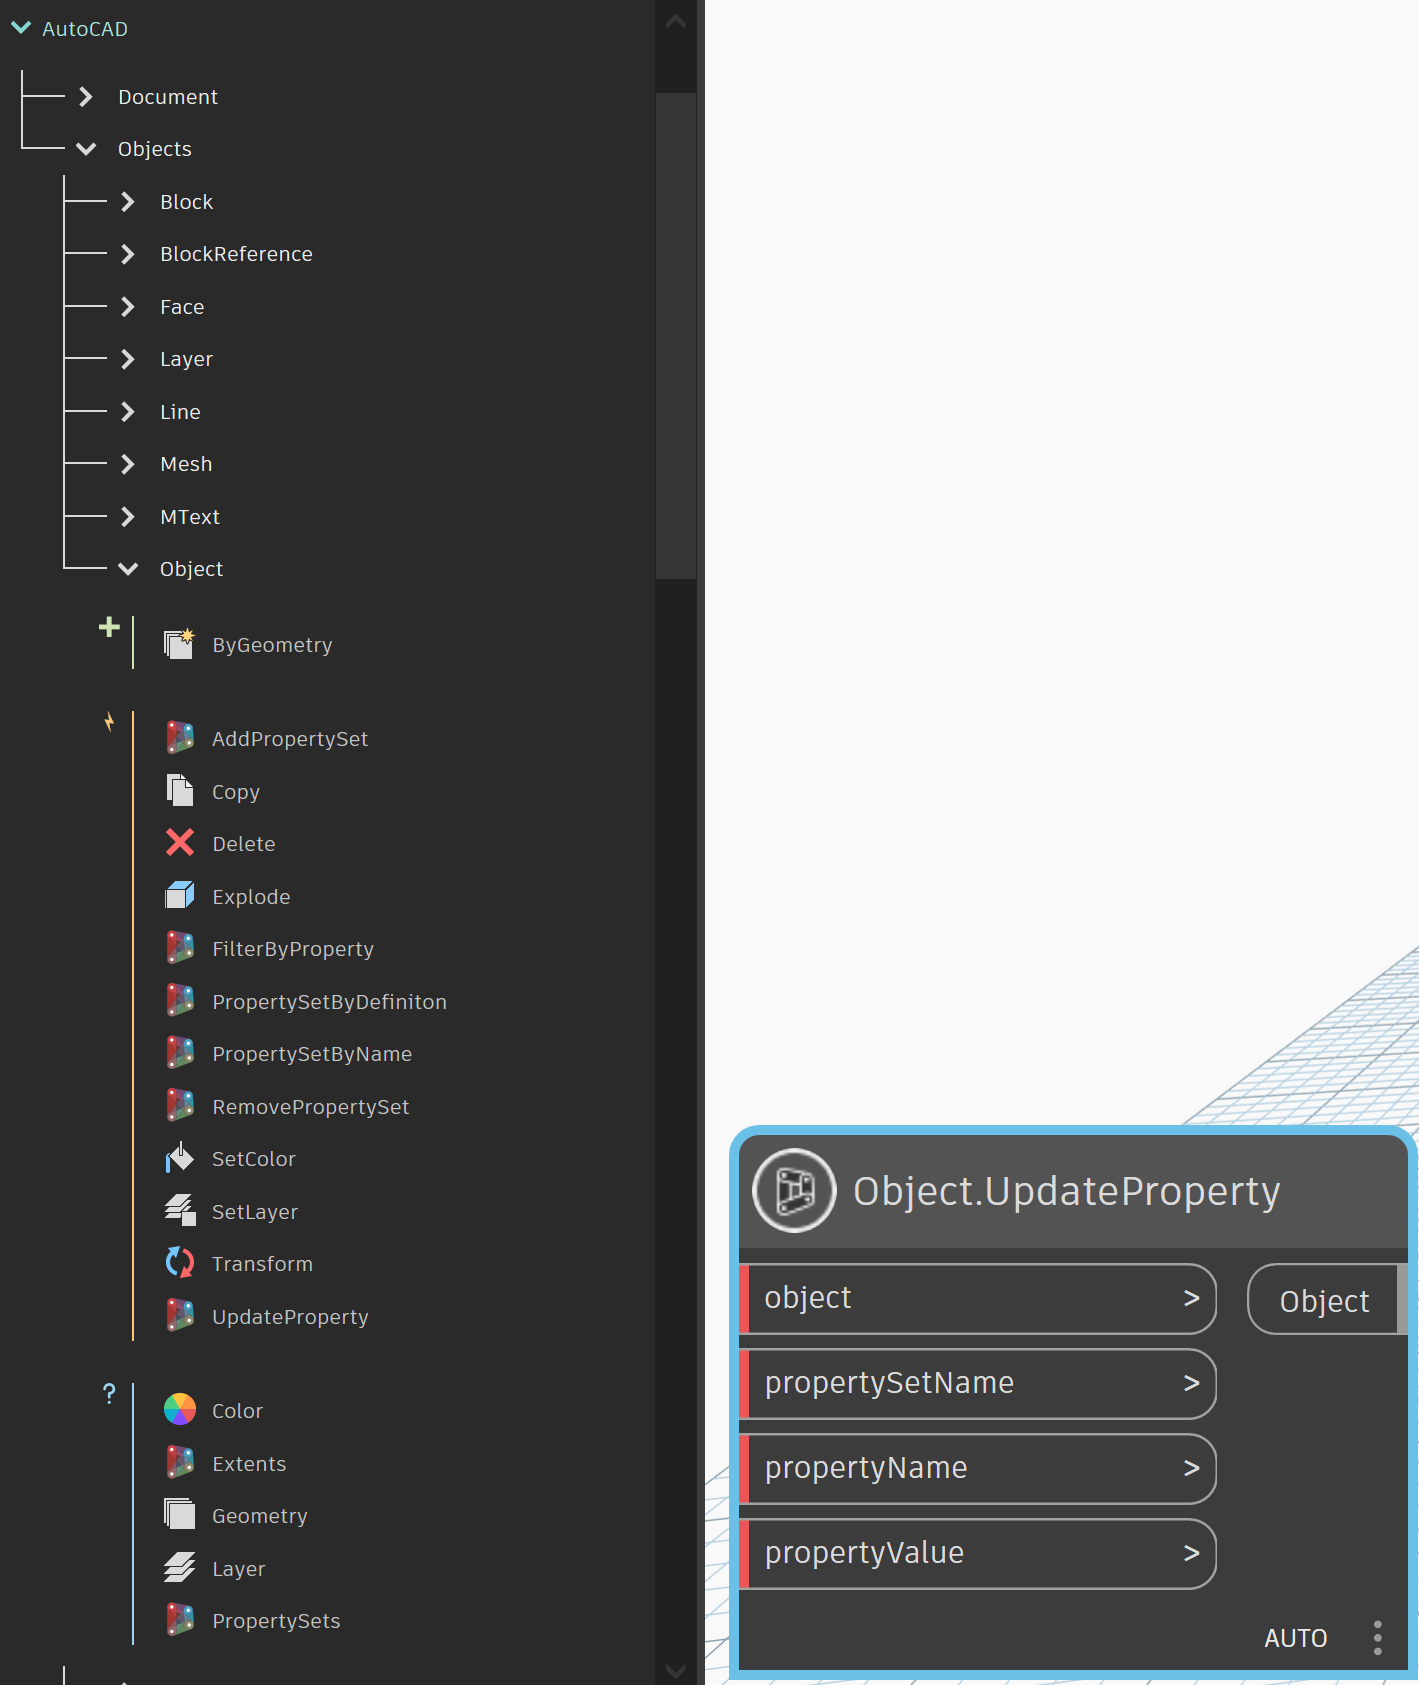This screenshot has height=1685, width=1419.
Task: Click the object port's default-value chevron
Action: click(x=1191, y=1298)
